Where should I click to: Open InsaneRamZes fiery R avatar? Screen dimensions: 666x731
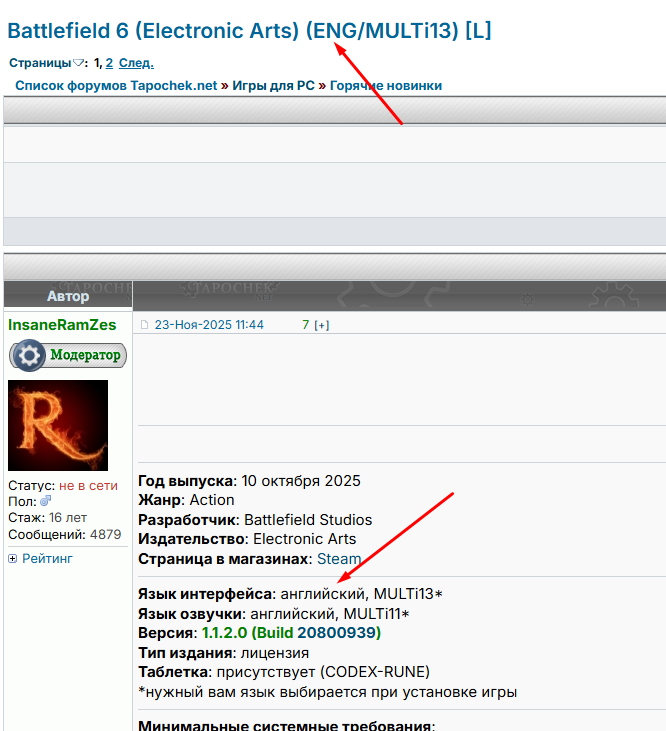click(x=58, y=426)
